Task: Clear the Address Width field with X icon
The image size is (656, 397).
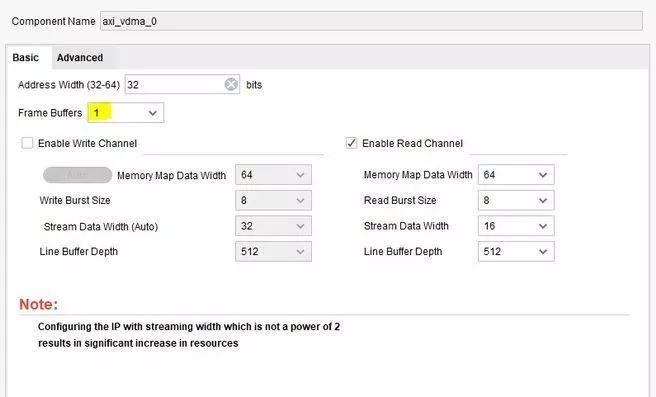Action: click(x=231, y=85)
